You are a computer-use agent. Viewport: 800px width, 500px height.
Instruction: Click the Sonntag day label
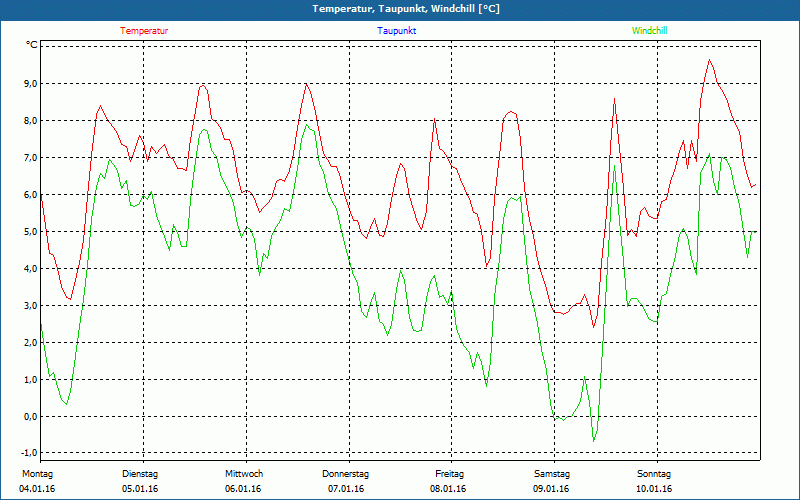tap(654, 474)
